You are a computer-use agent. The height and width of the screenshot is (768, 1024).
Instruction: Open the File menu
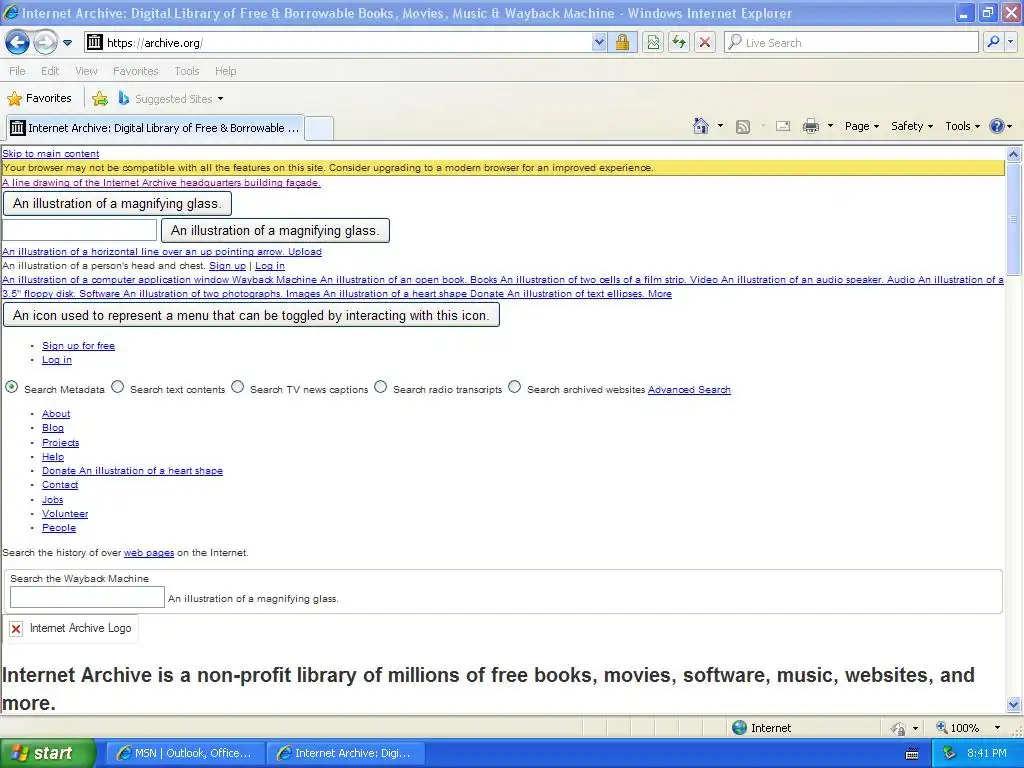click(x=18, y=71)
